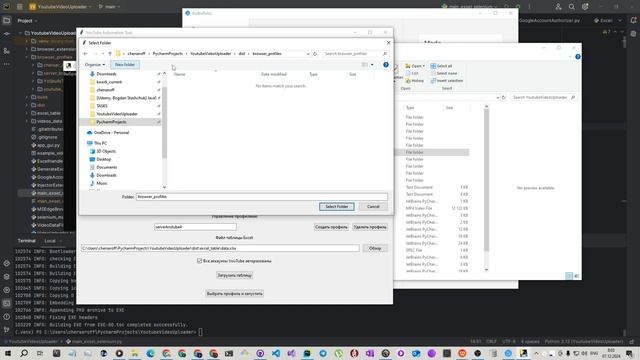
Task: Open File Explorer help icon
Action: pos(578,57)
